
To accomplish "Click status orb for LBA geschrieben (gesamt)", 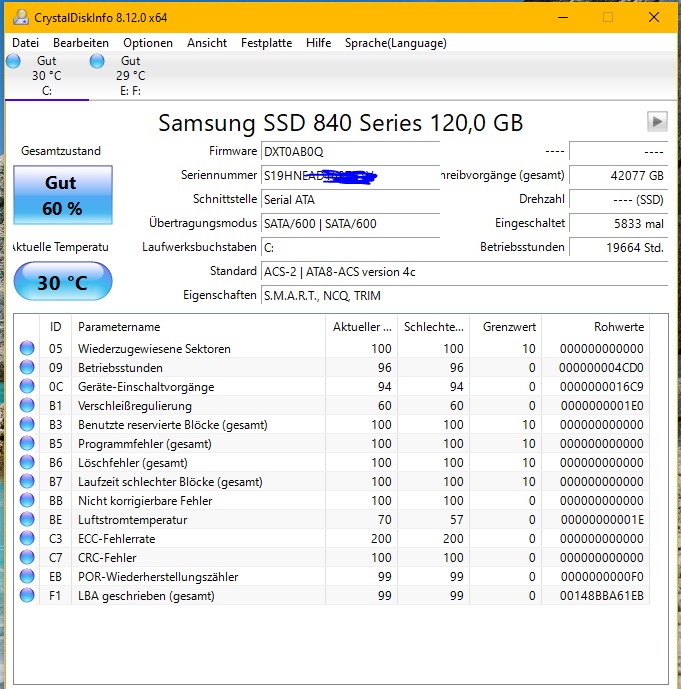I will coord(27,595).
